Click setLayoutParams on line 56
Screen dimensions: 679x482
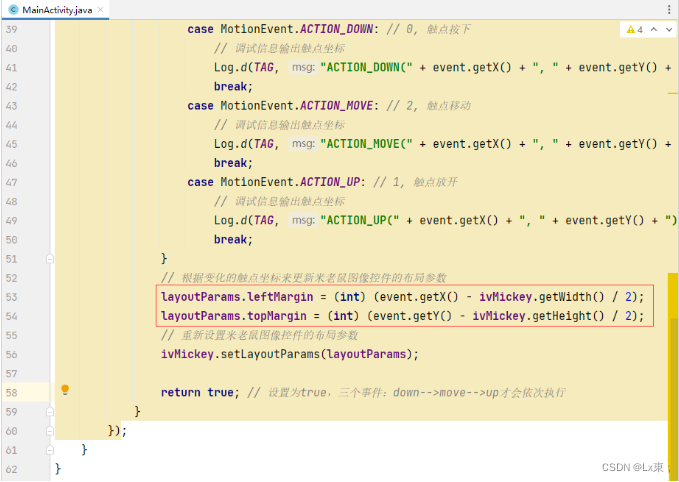click(x=270, y=354)
